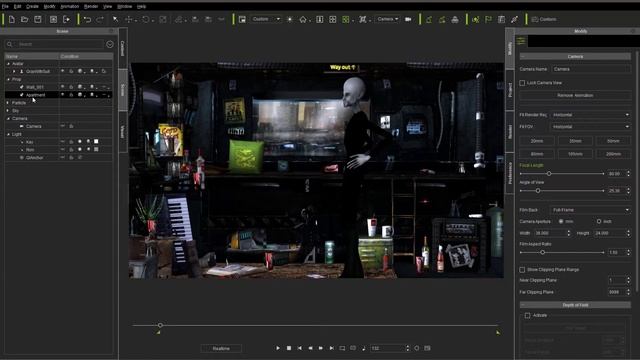Click the 20mm lens preset button
The image size is (640, 360).
tap(537, 141)
